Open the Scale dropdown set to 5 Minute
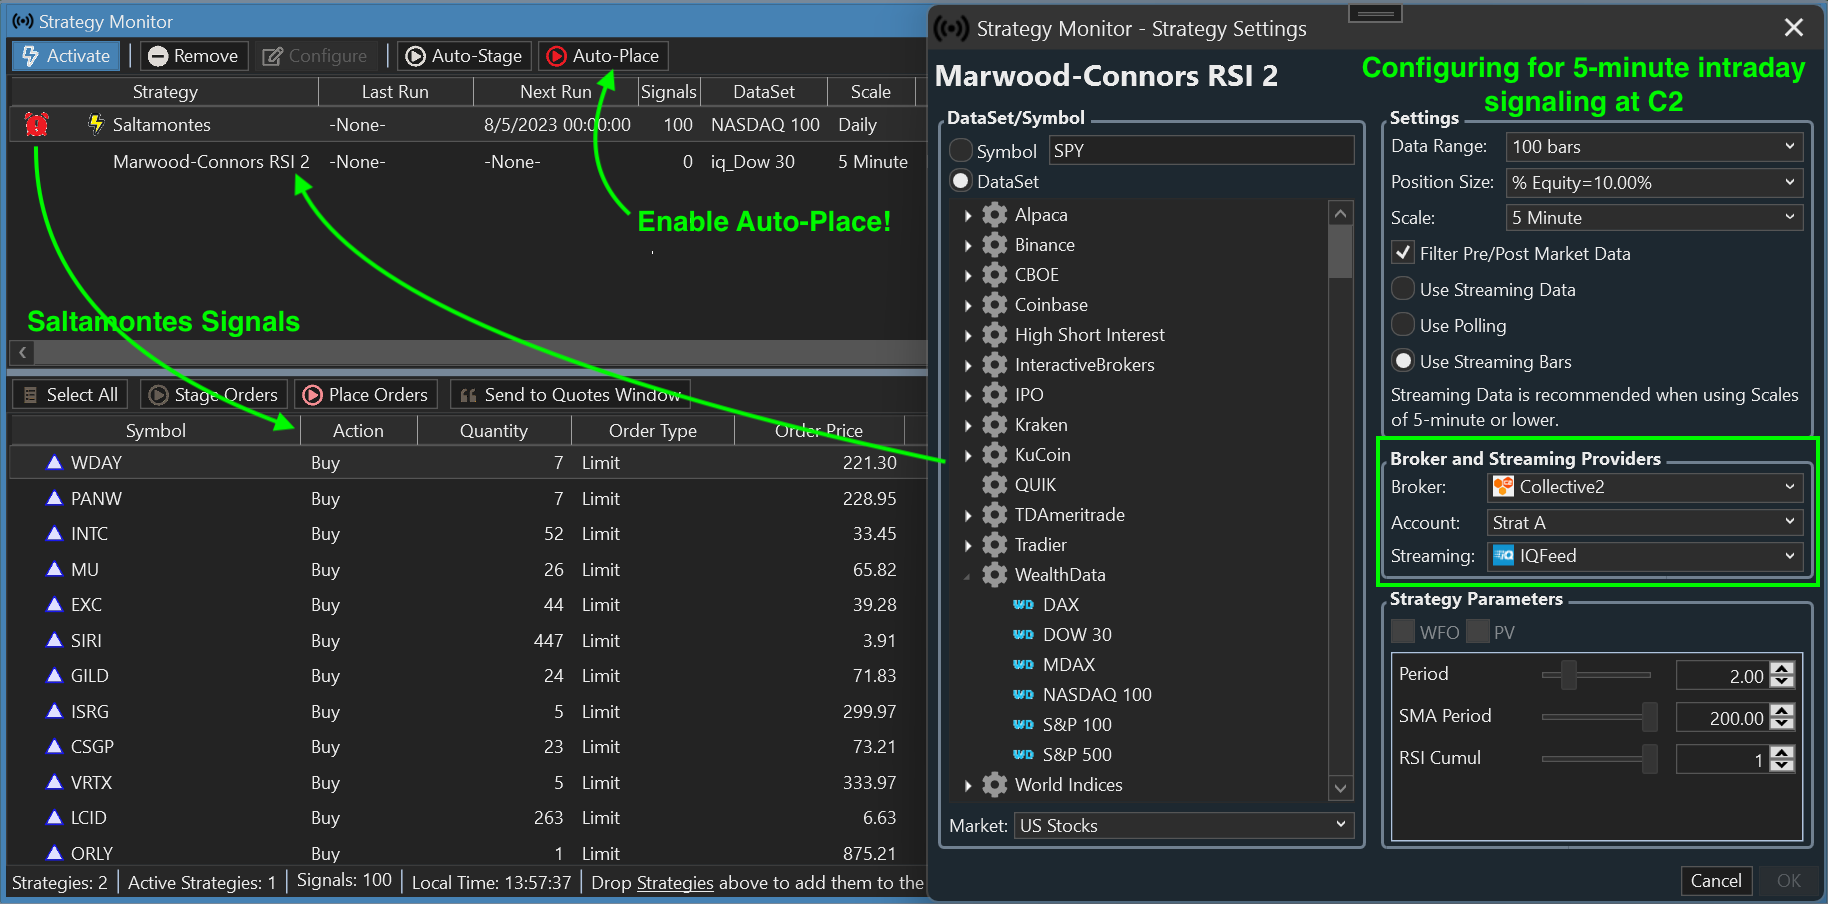The width and height of the screenshot is (1828, 904). click(x=1653, y=218)
